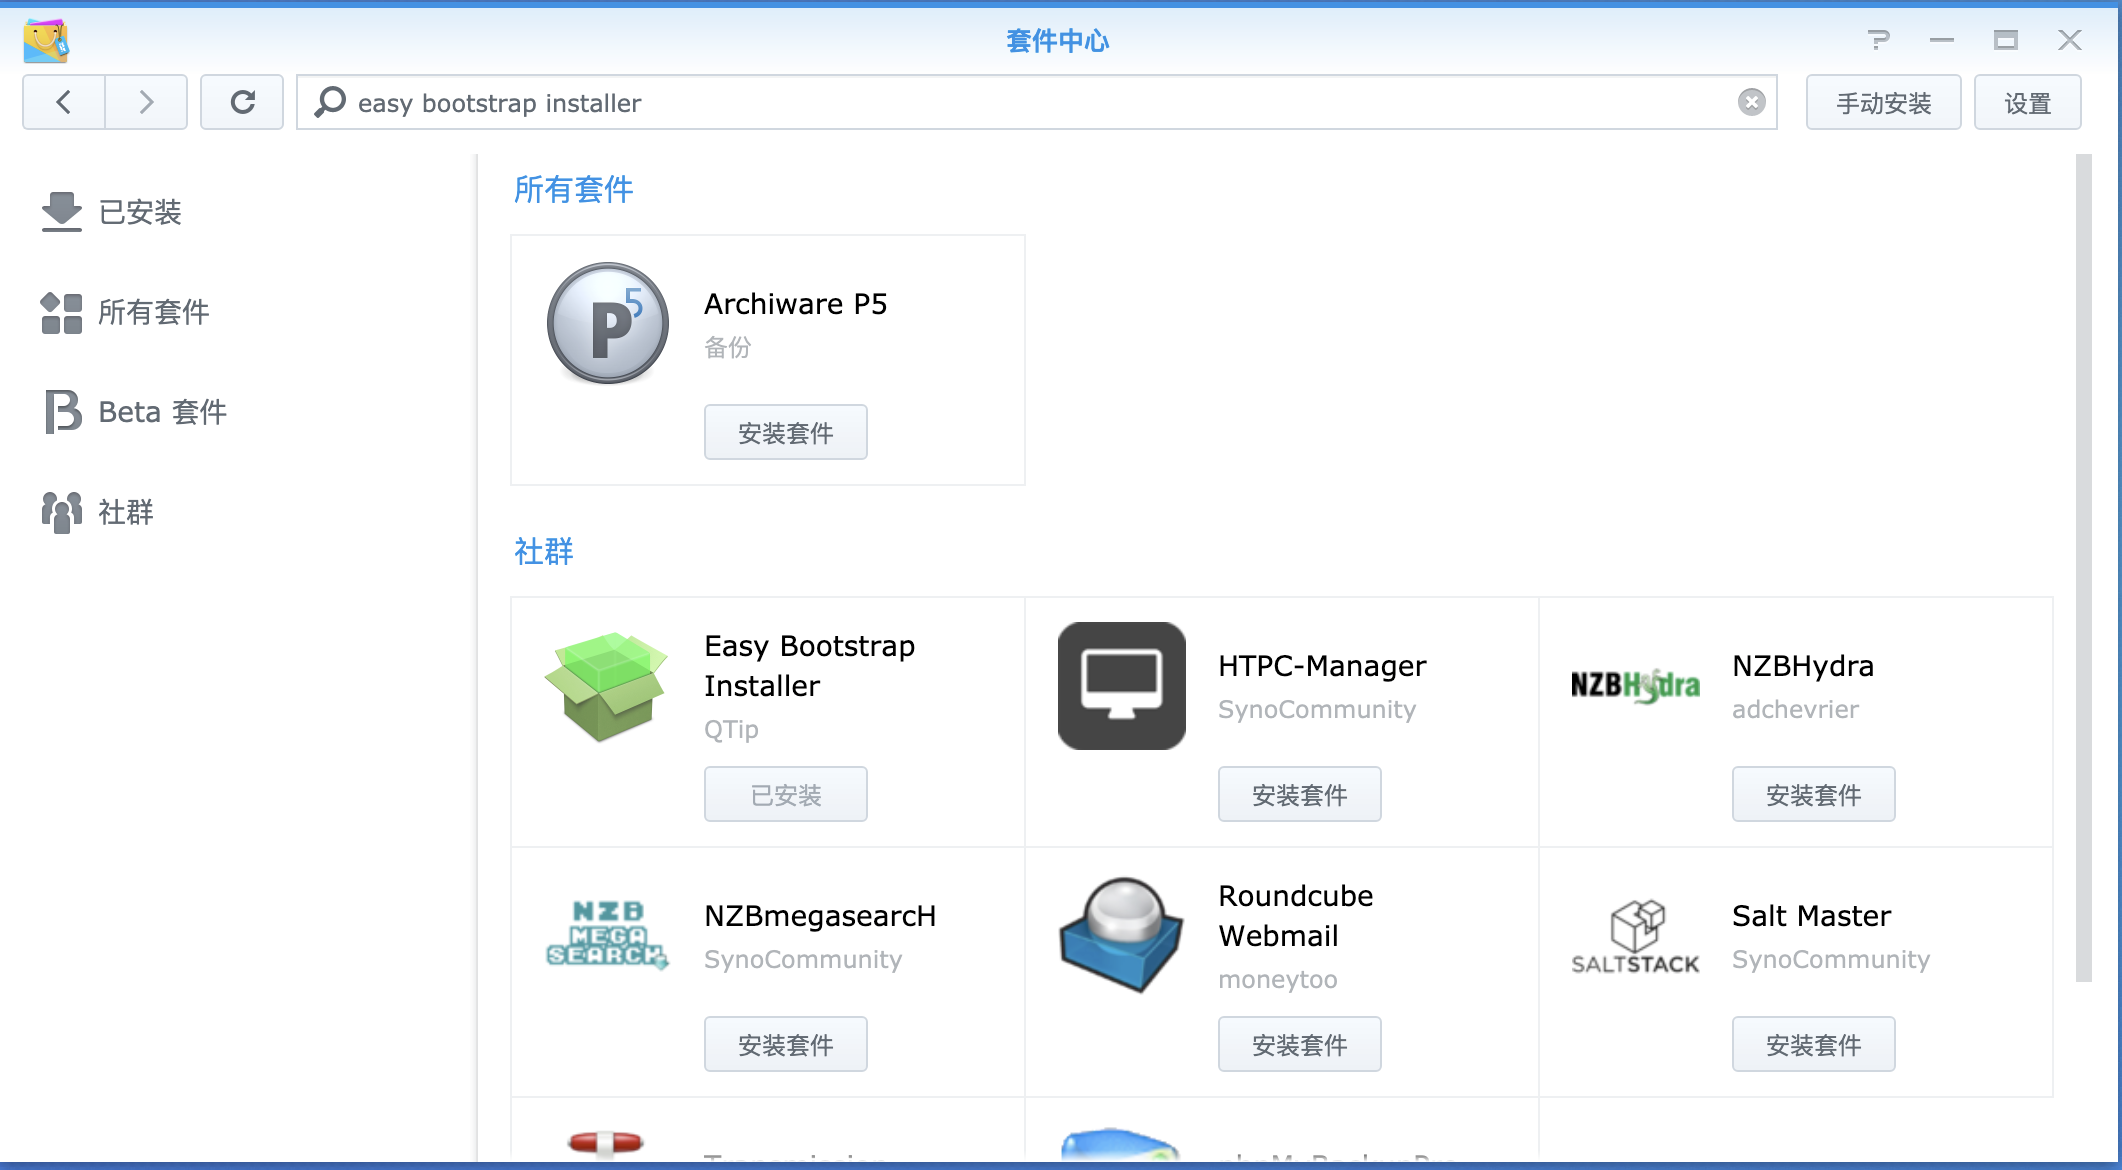Open Manual Install (手动安装)
The image size is (2122, 1170).
coord(1883,102)
